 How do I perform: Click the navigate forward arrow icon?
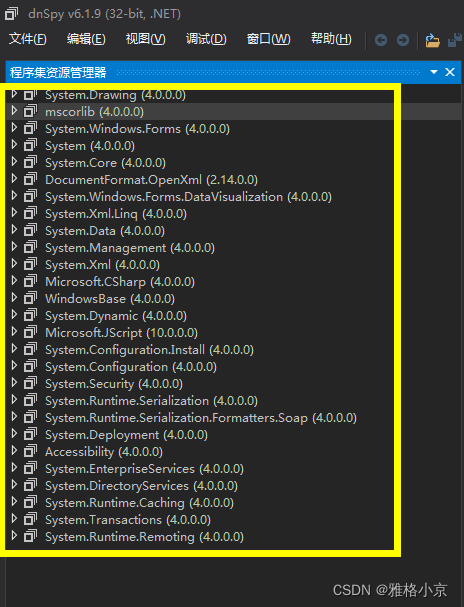(403, 40)
